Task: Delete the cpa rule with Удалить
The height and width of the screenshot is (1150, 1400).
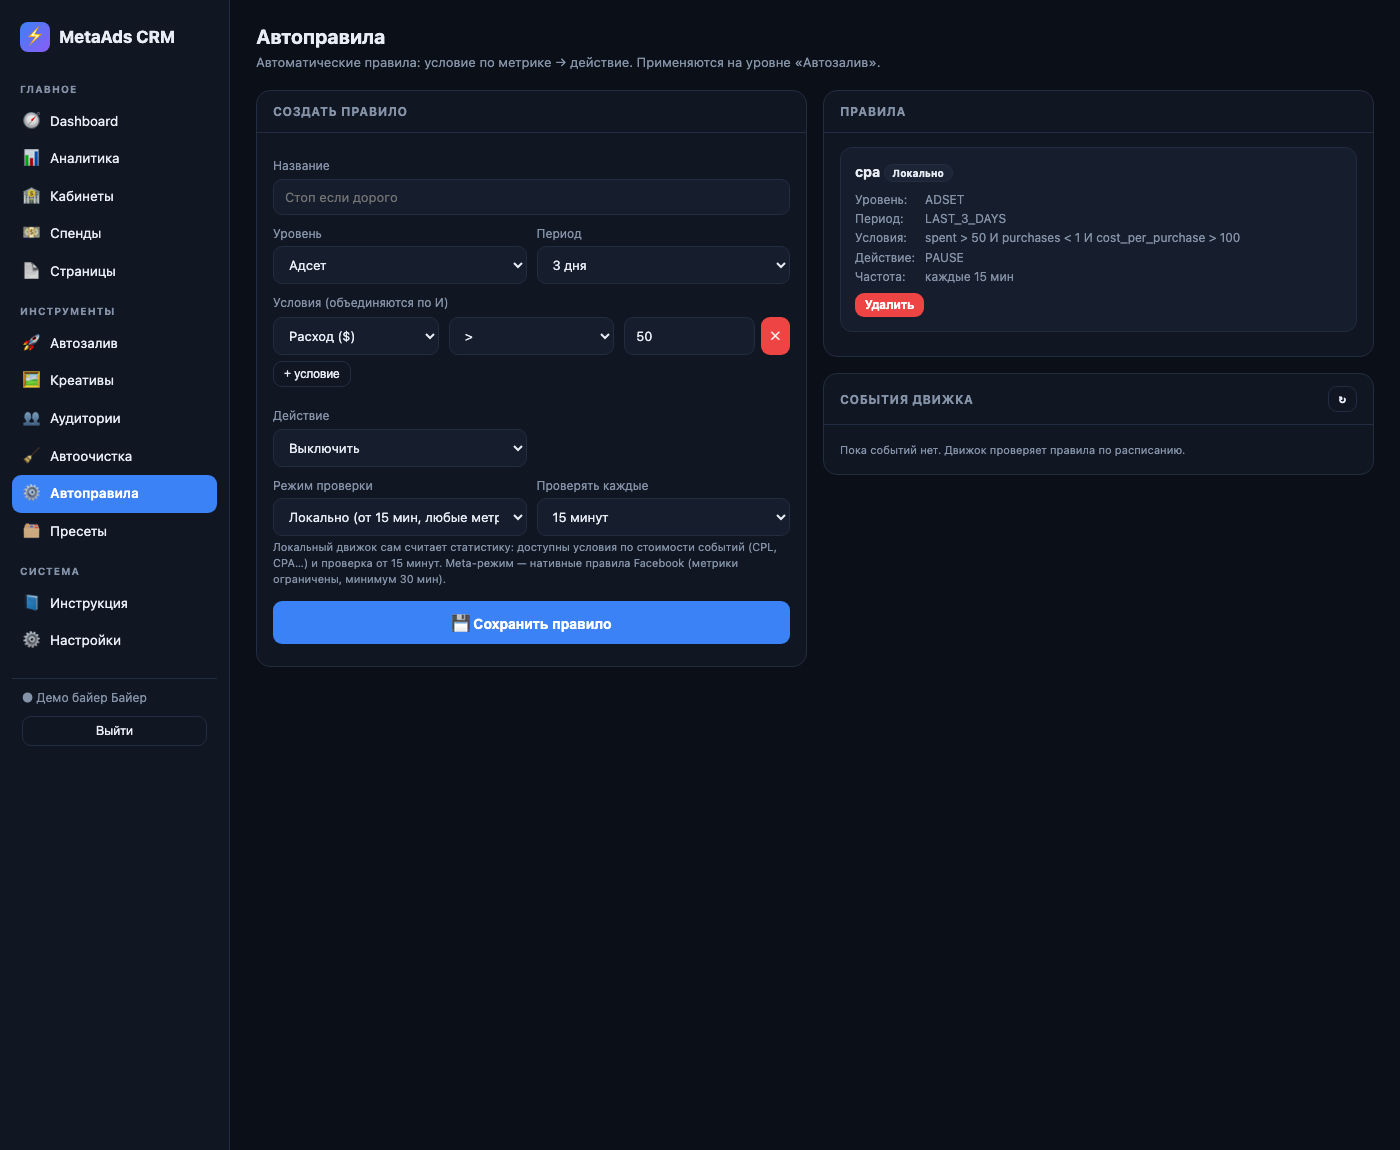Action: [x=889, y=305]
